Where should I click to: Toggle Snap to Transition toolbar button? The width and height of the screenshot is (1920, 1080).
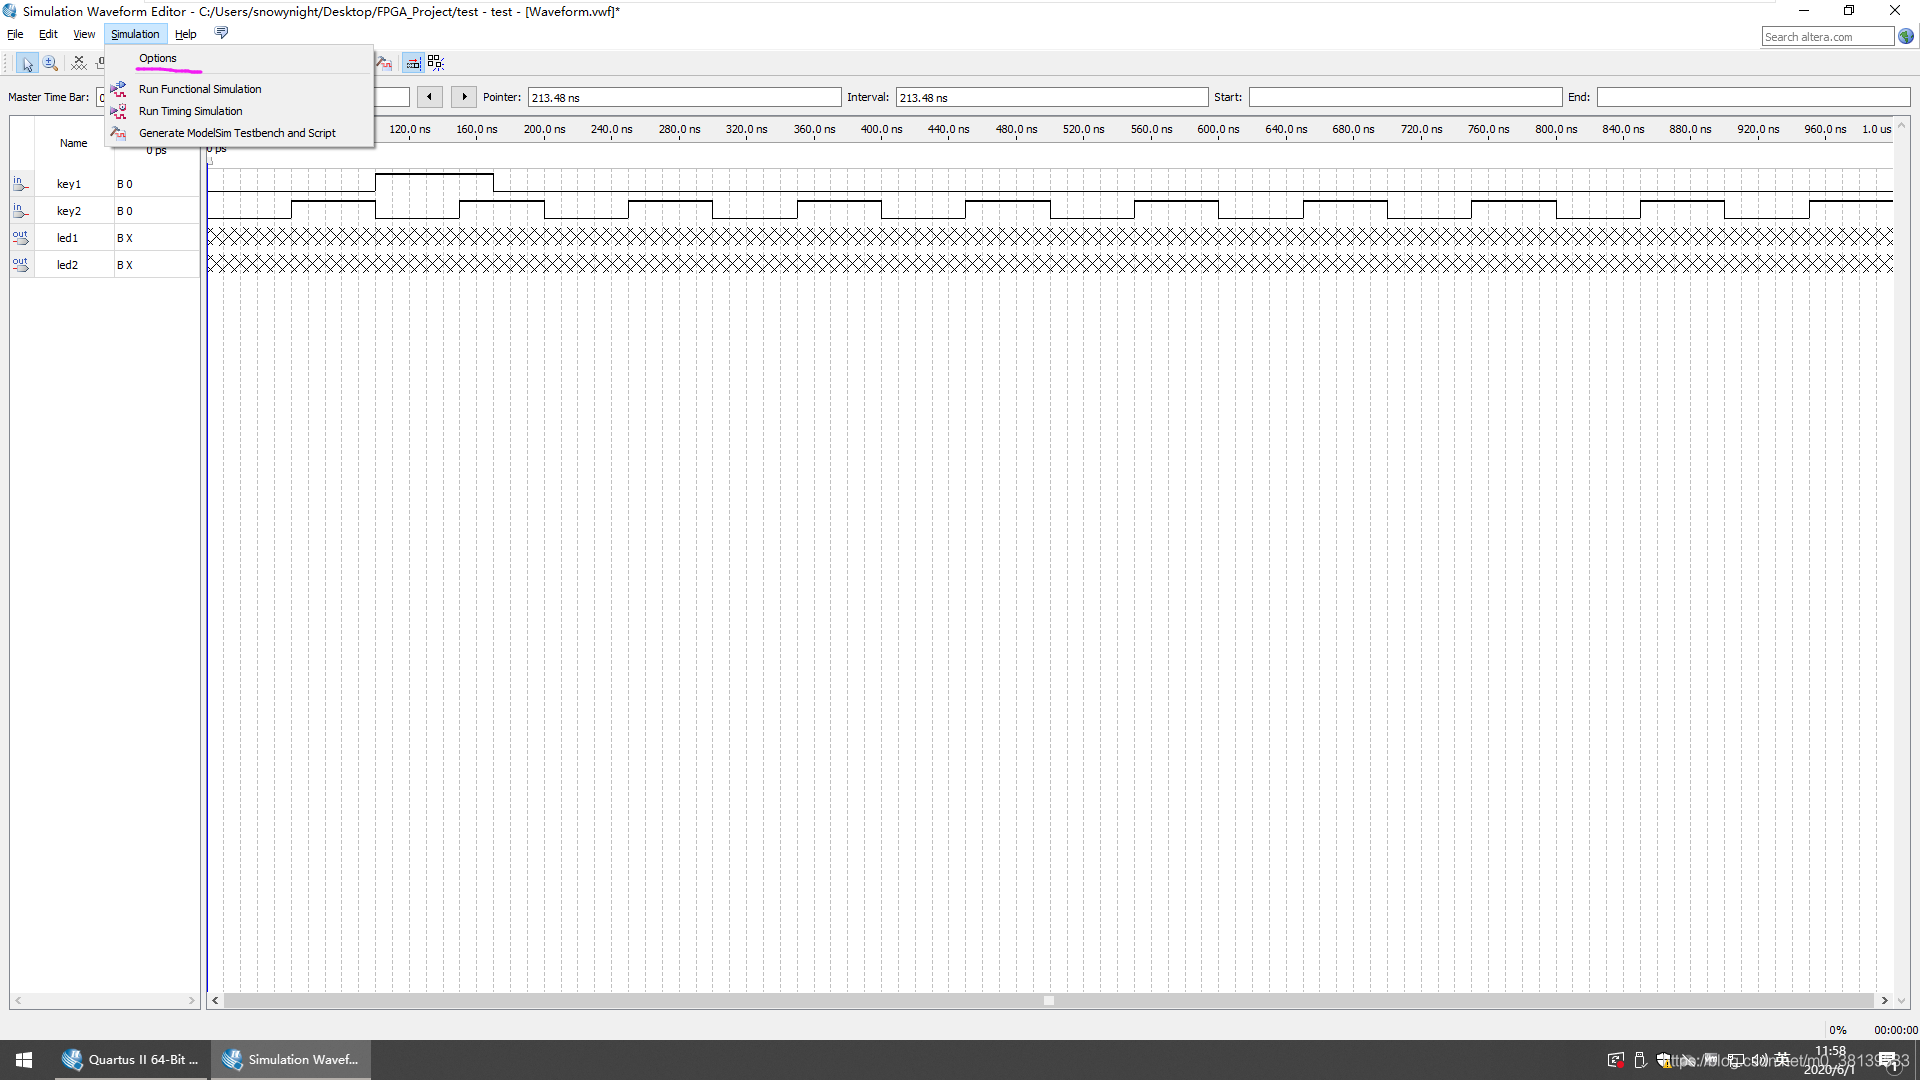(x=436, y=63)
